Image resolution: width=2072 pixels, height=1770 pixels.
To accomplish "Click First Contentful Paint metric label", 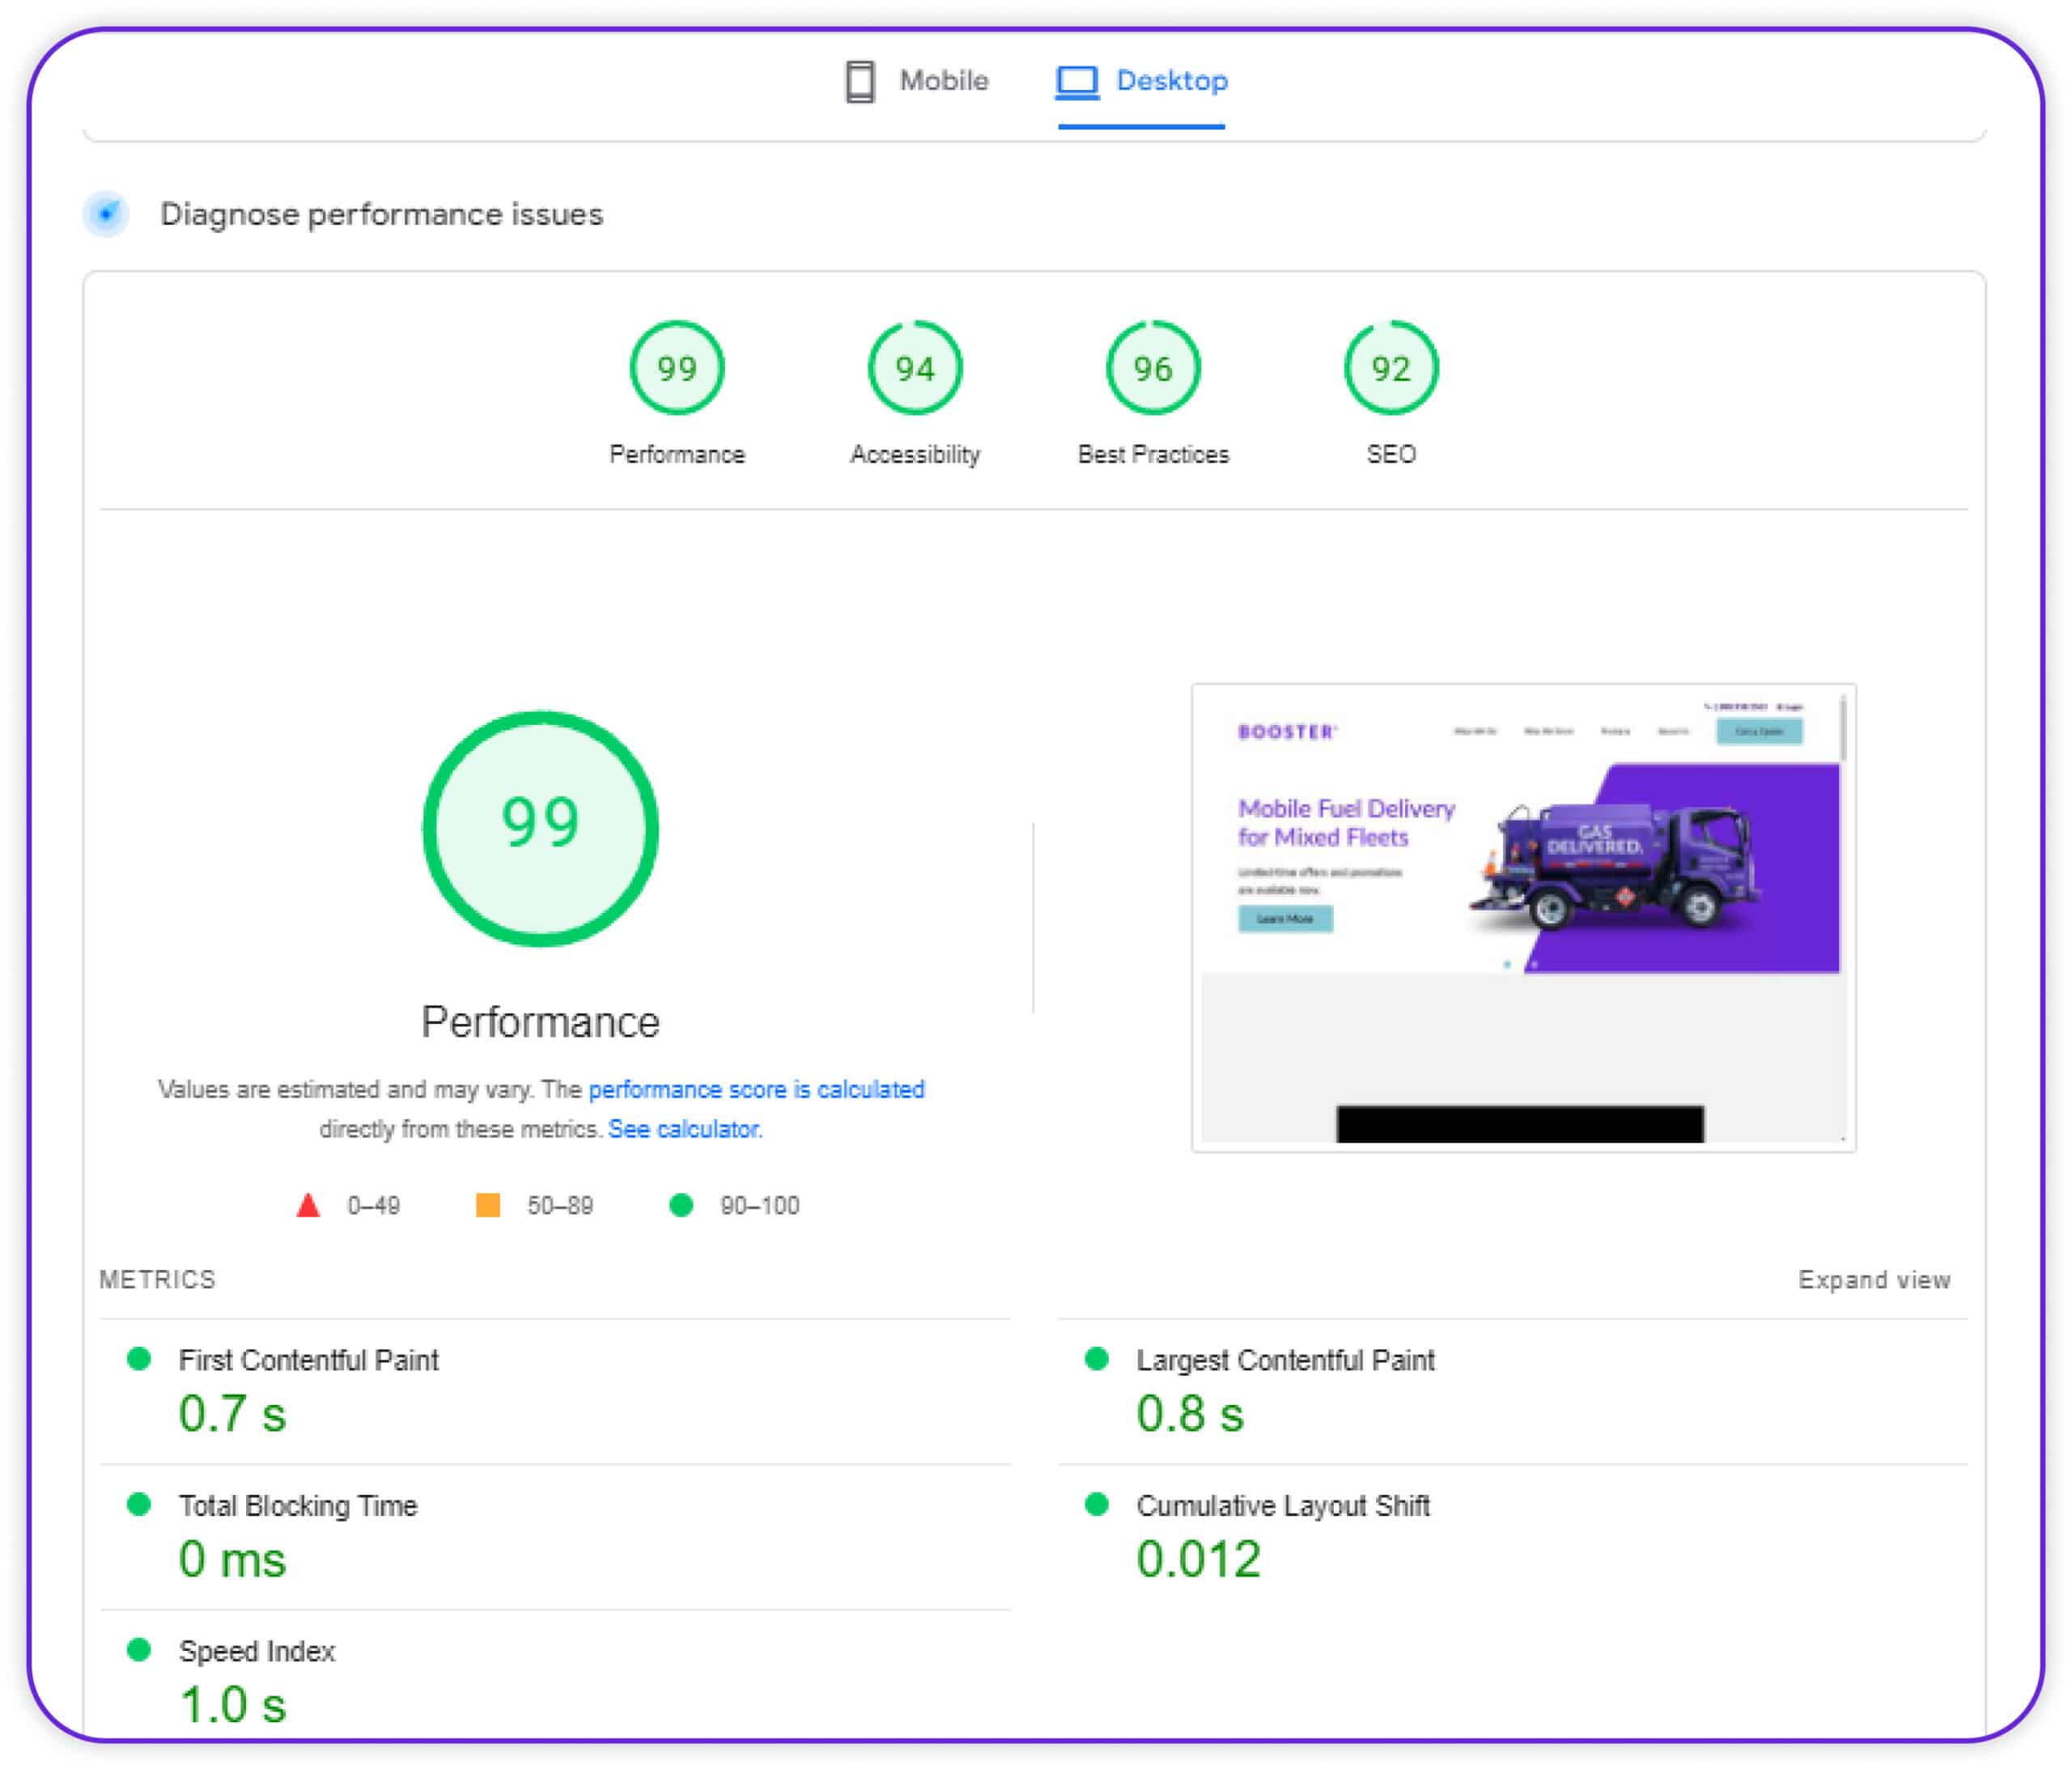I will pos(308,1360).
